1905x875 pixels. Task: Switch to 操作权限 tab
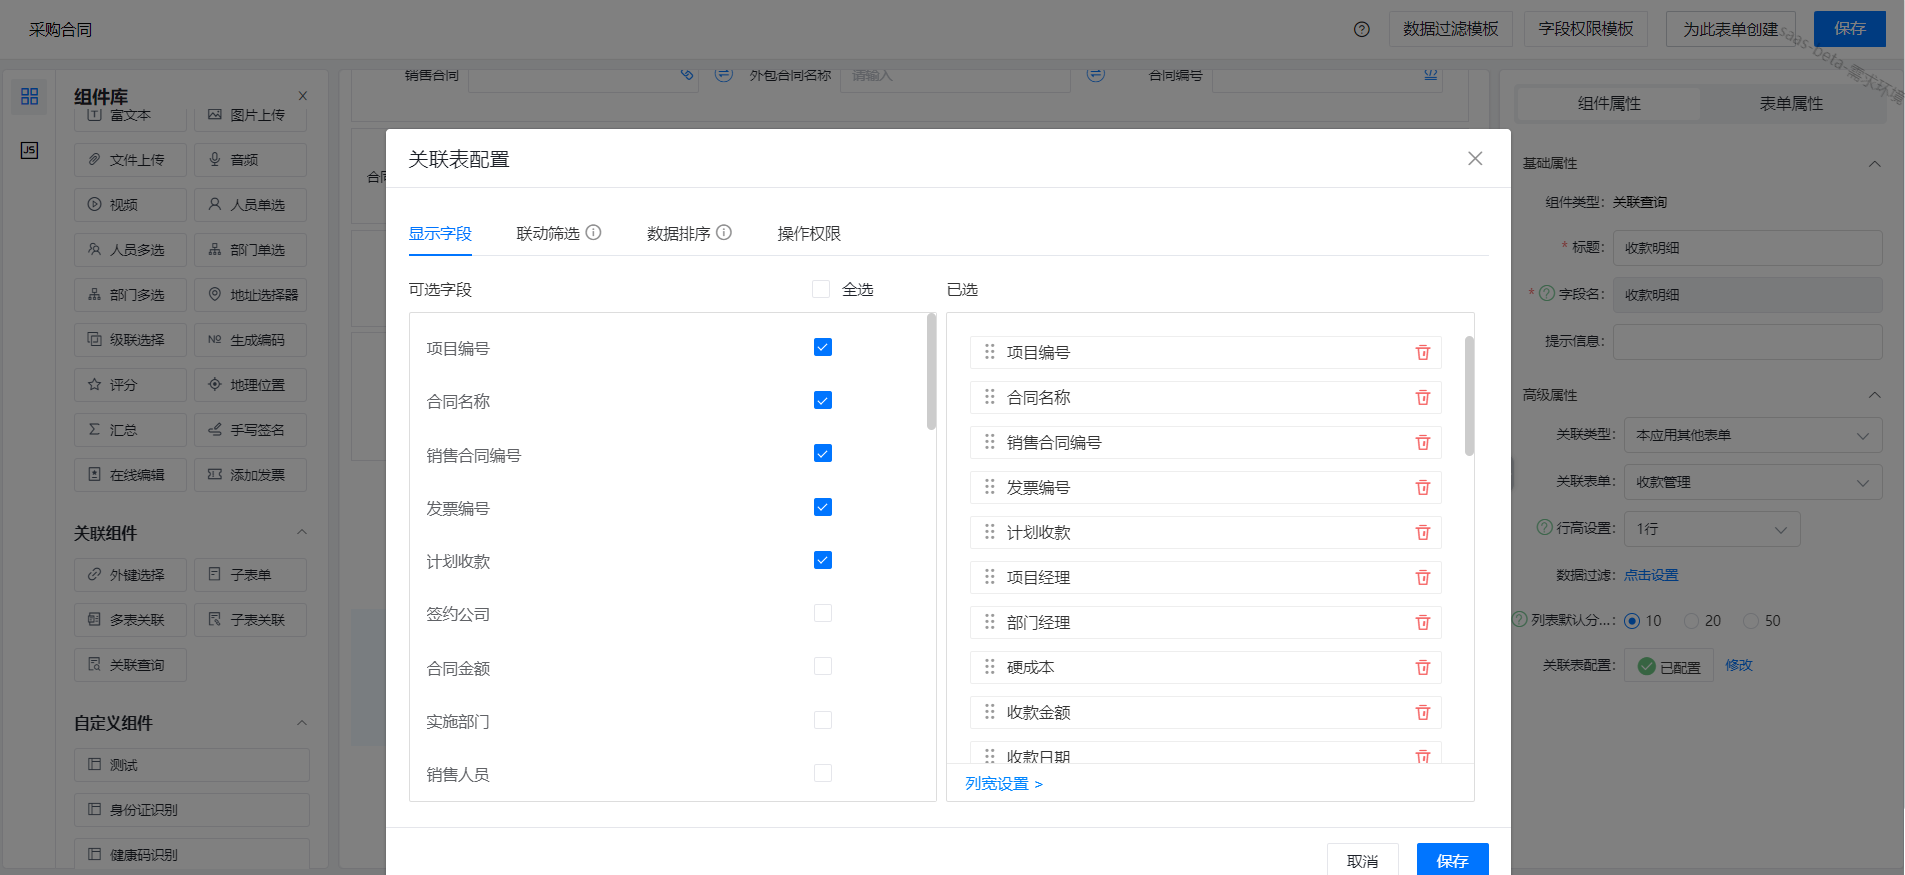(809, 233)
